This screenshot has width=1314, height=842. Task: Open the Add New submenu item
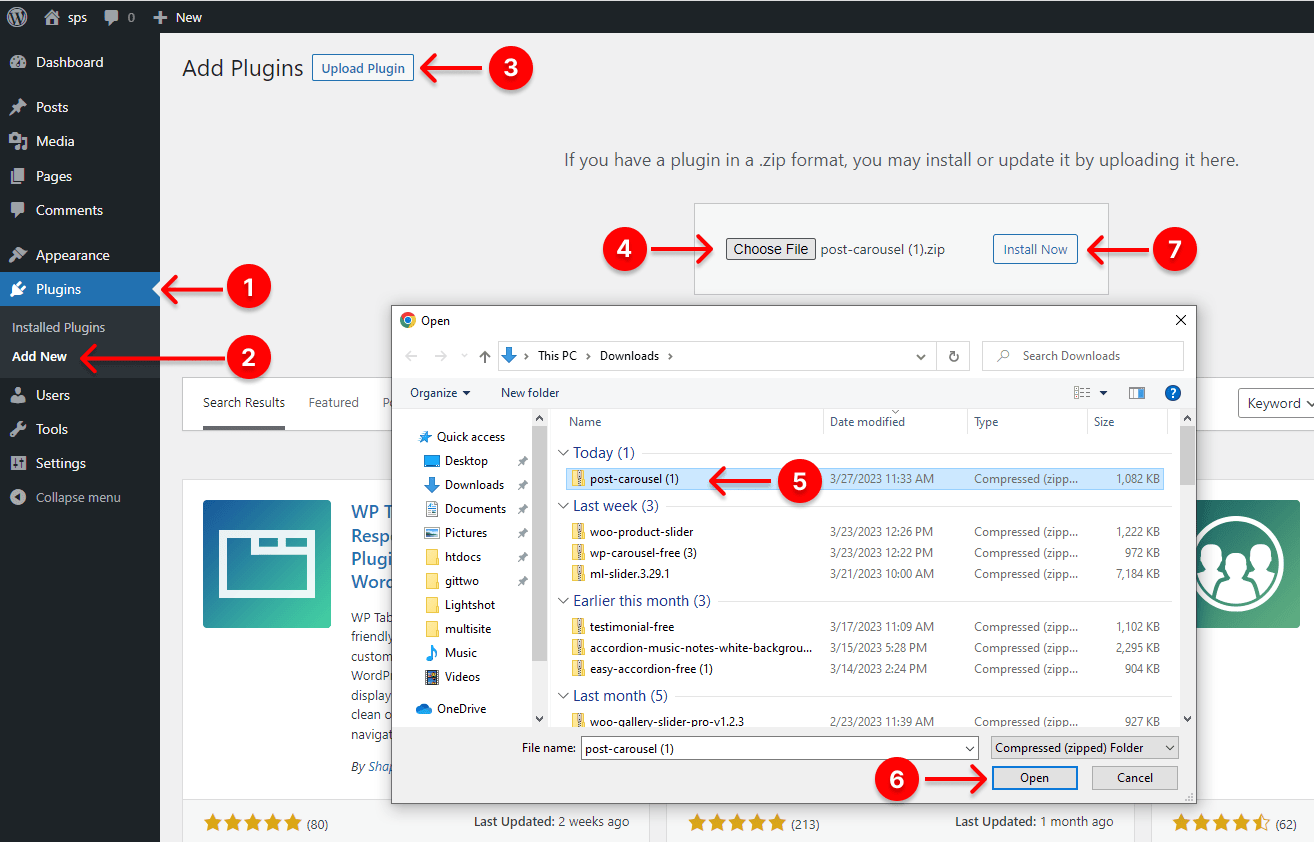click(40, 356)
